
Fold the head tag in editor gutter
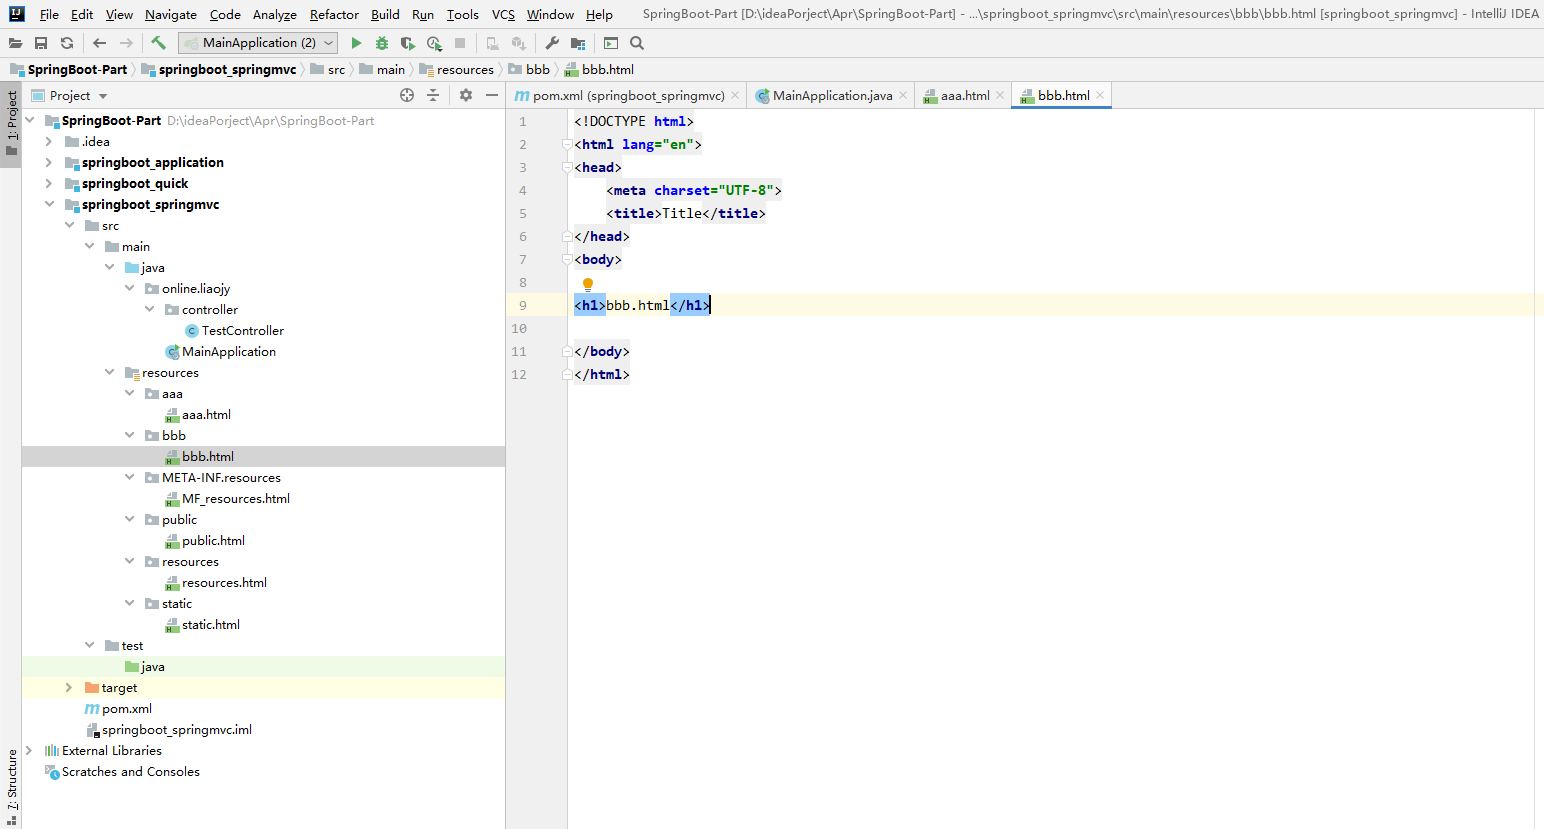pos(567,167)
